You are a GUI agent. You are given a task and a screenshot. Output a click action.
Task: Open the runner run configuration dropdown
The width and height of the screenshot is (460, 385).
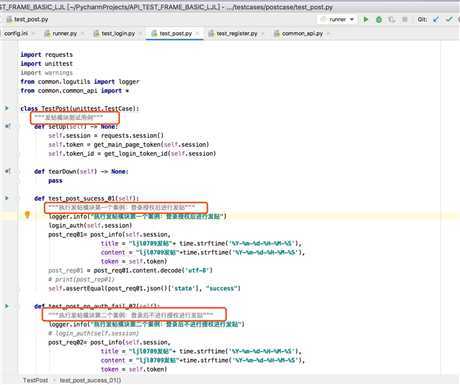point(338,19)
